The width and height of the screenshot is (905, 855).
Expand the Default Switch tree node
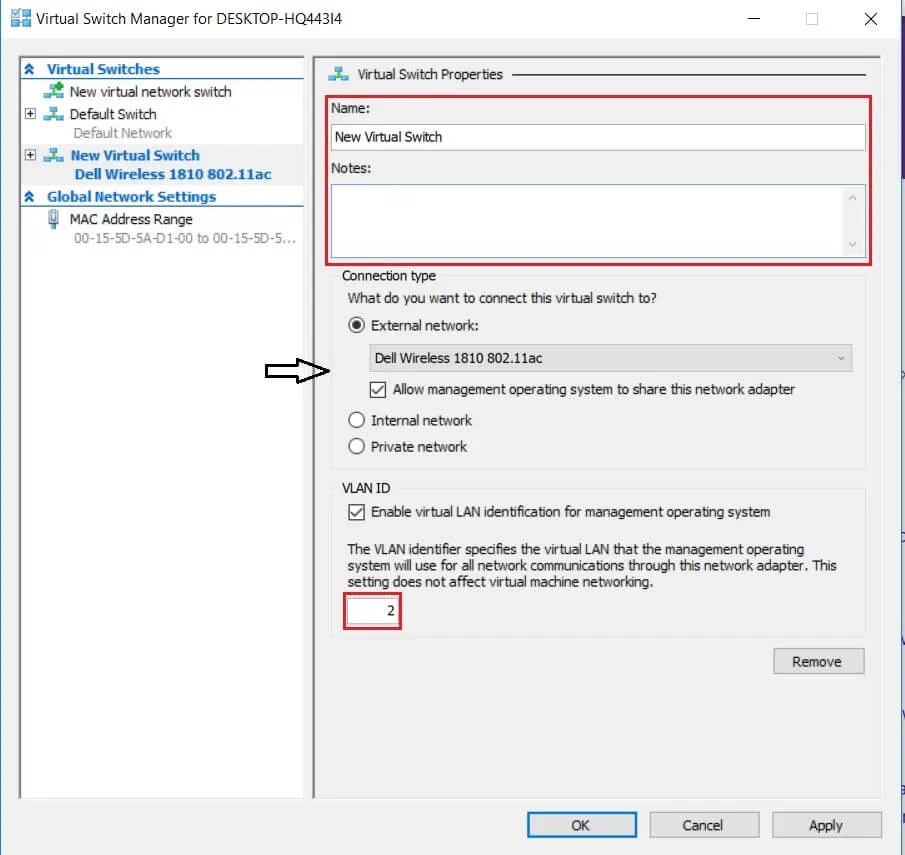point(30,114)
